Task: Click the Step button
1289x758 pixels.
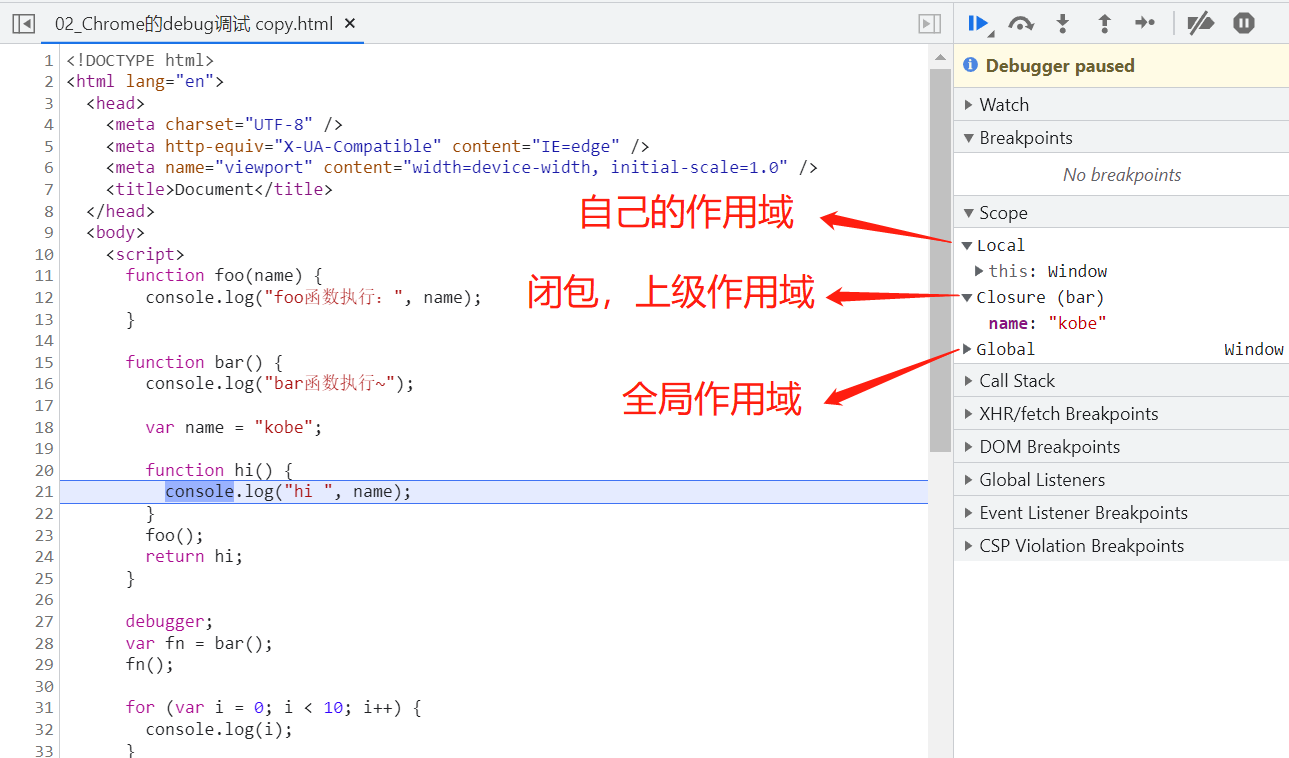Action: (1145, 23)
